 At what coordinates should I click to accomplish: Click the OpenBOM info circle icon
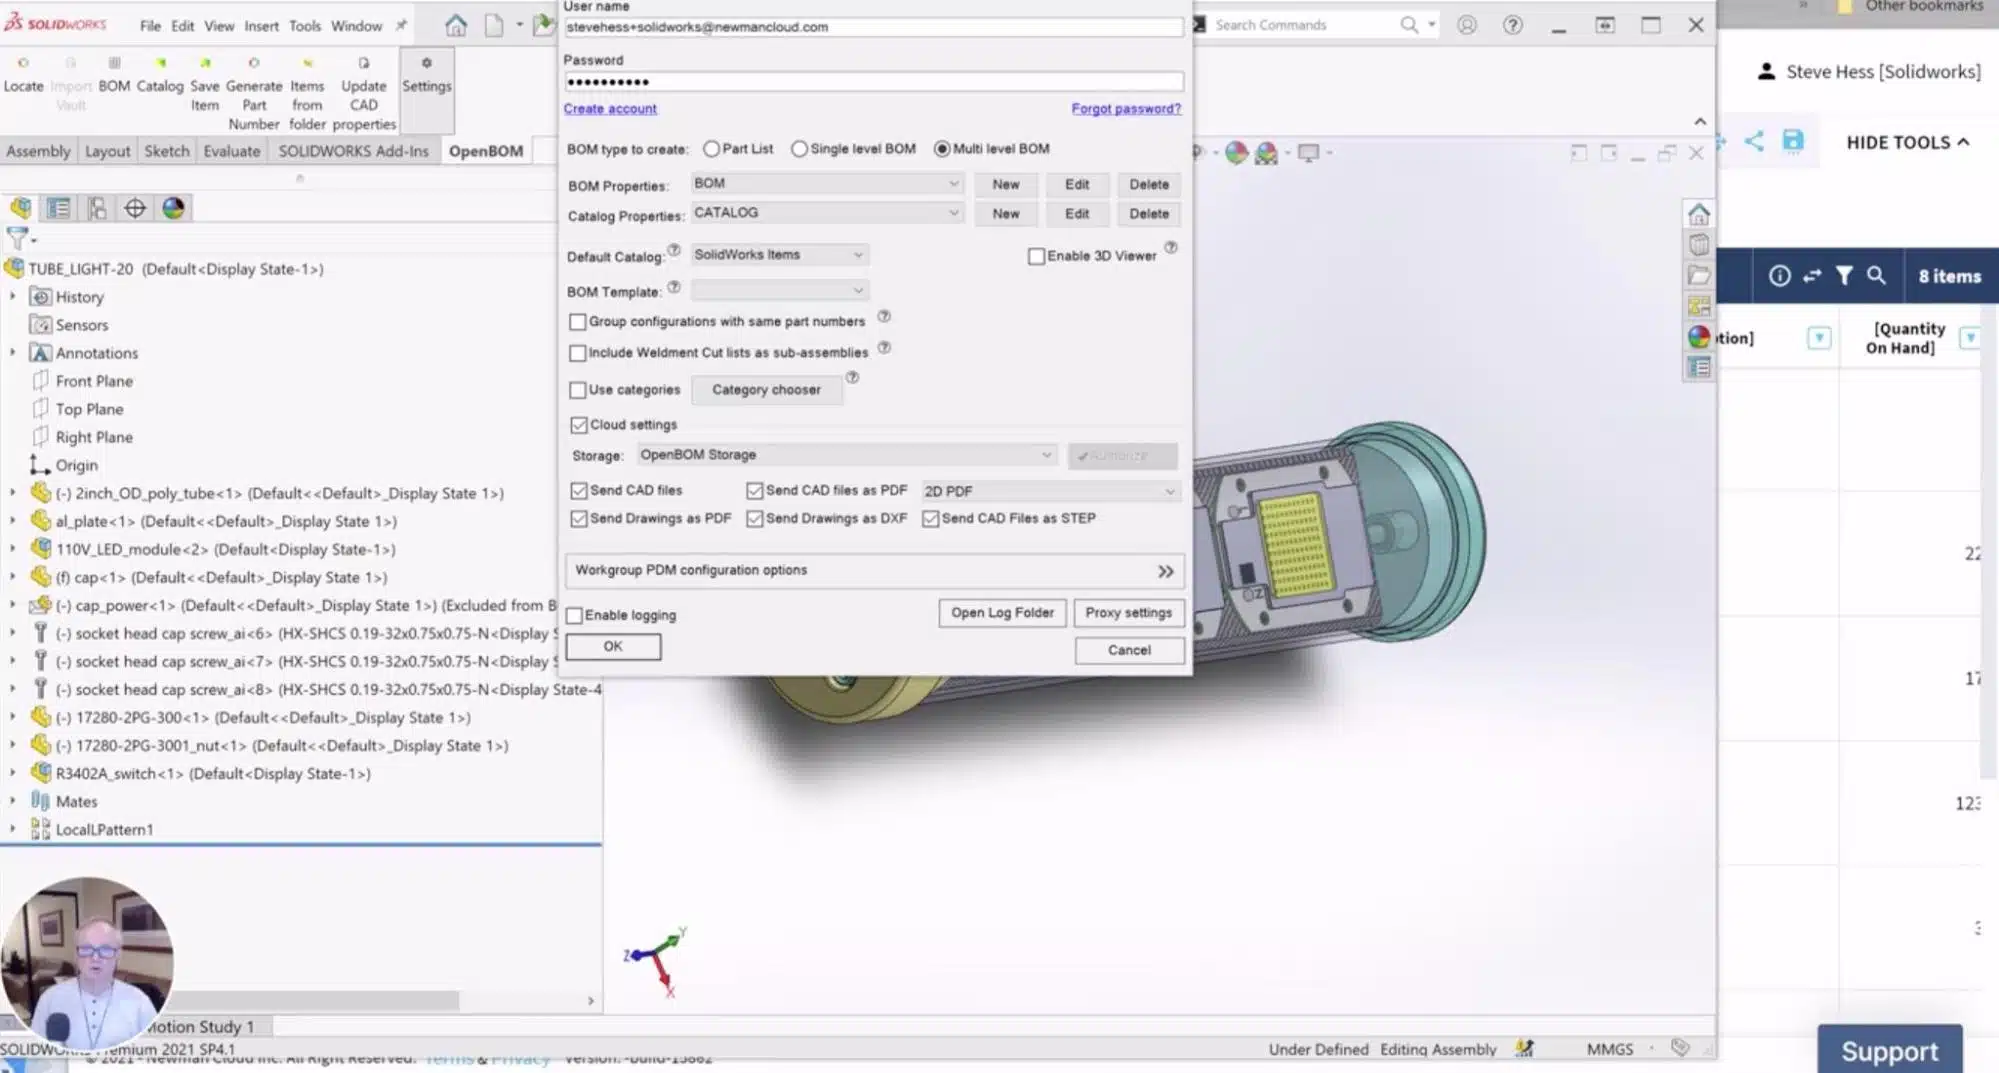pyautogui.click(x=1780, y=276)
